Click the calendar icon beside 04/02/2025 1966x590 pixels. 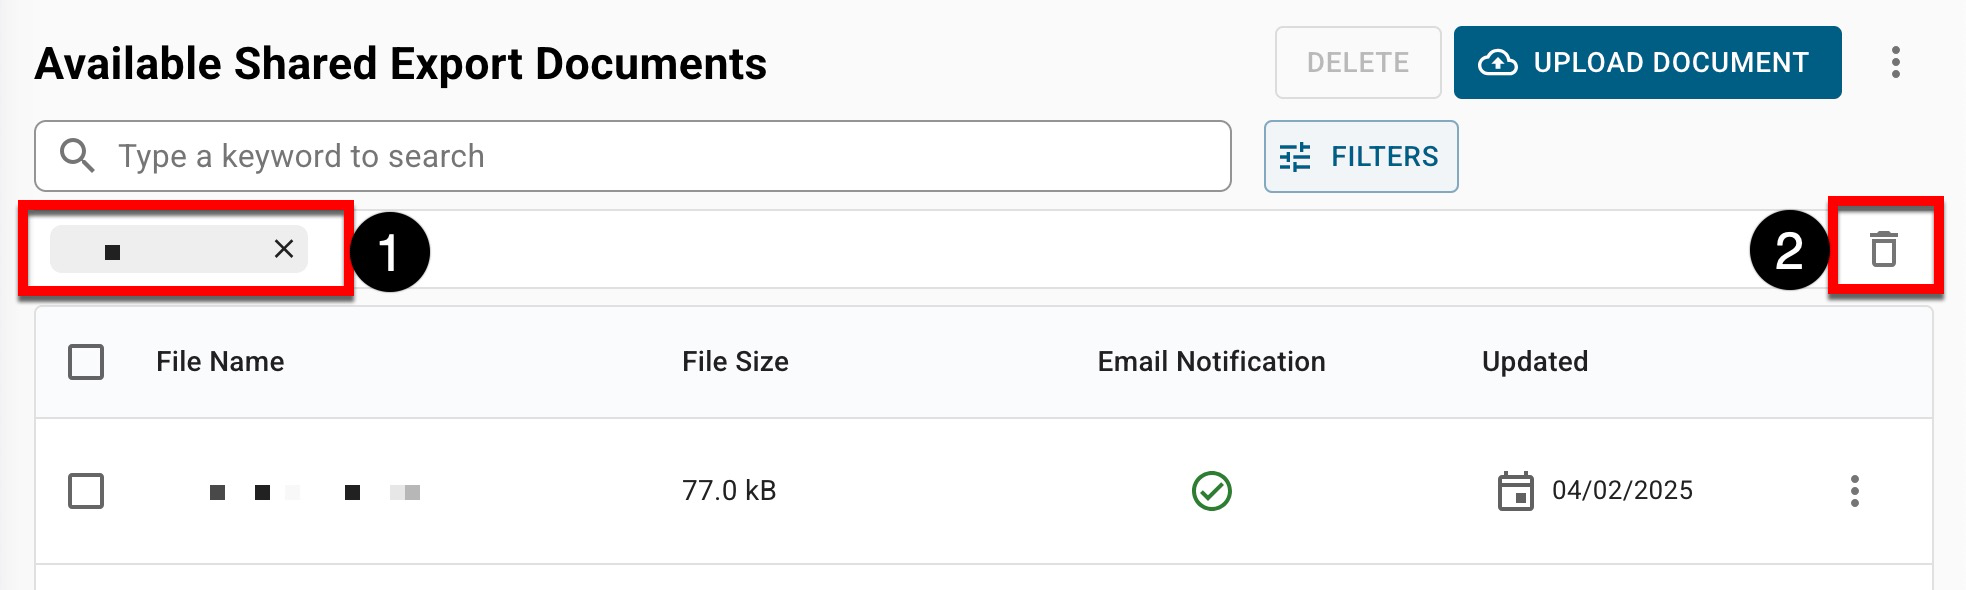[x=1515, y=491]
